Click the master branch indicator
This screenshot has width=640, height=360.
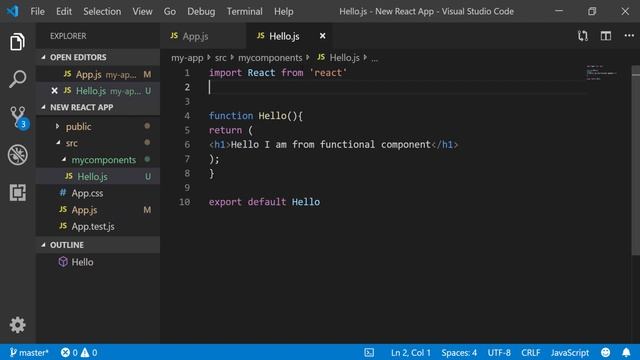pos(29,352)
